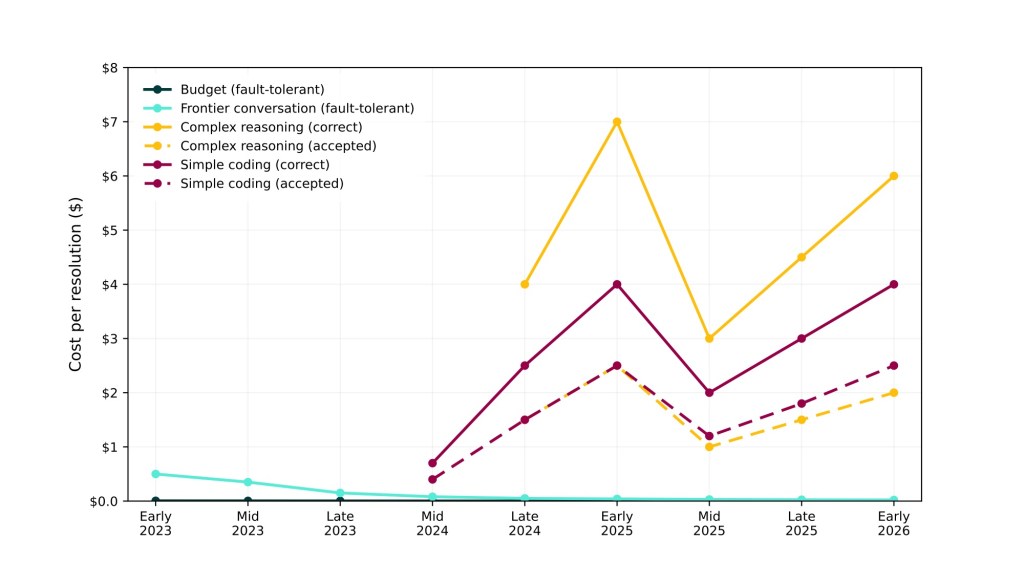Select the $4.50 Complex reasoning point at Late 2025
Viewport: 1024px width, 563px height.
[x=801, y=257]
